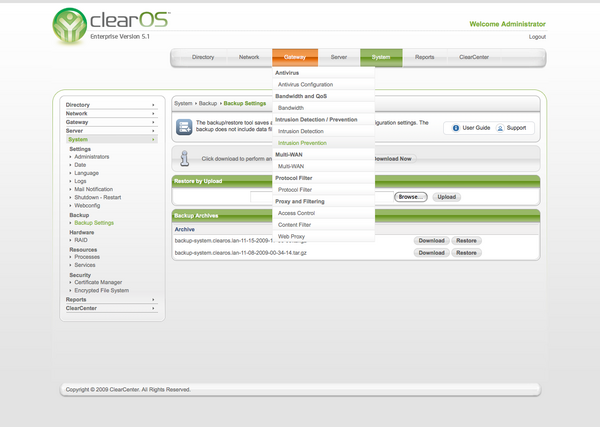Open the Server top menu
The width and height of the screenshot is (600, 427).
click(x=339, y=57)
